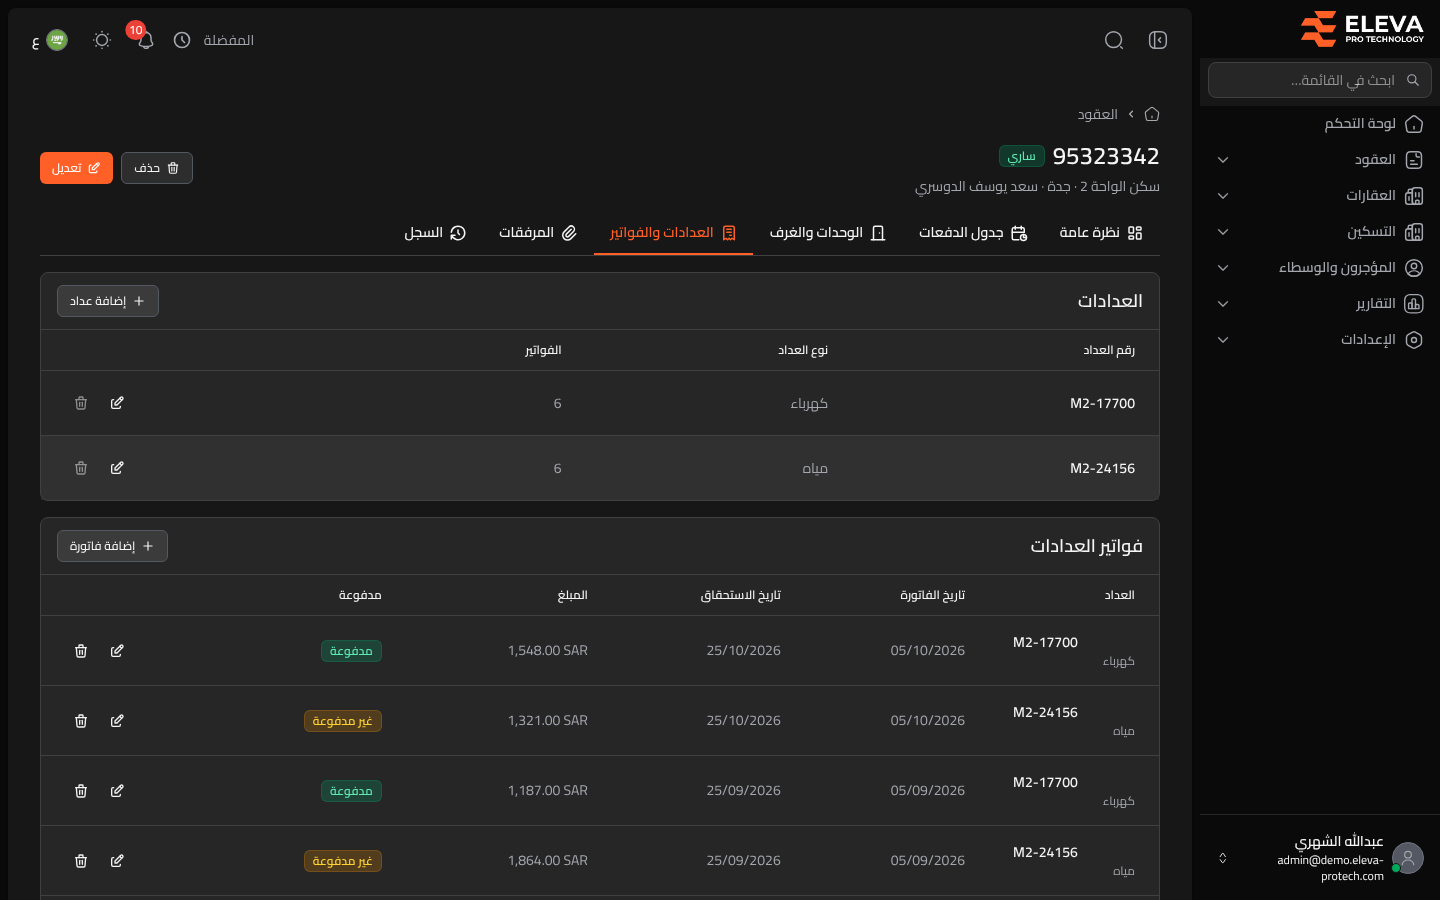Viewport: 1440px width, 900px height.
Task: Expand العقود sidebar menu chevron
Action: tap(1223, 160)
